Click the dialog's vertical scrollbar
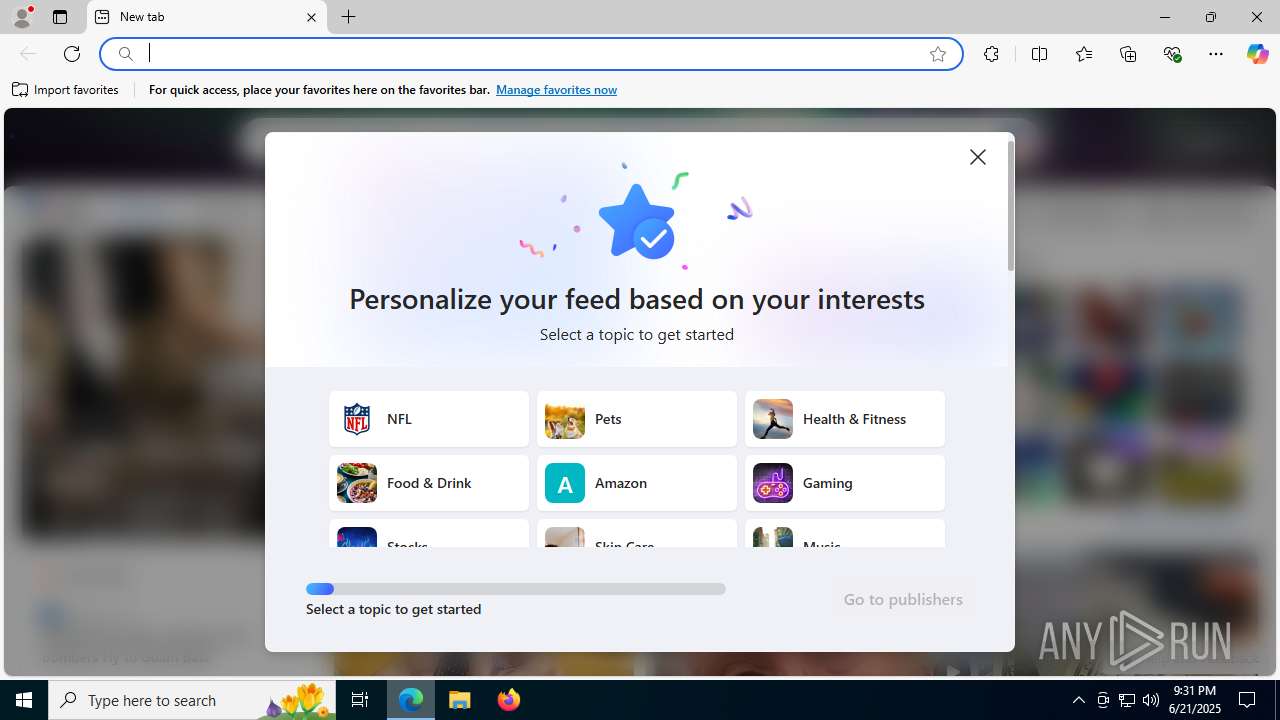Viewport: 1280px width, 720px height. (1011, 206)
